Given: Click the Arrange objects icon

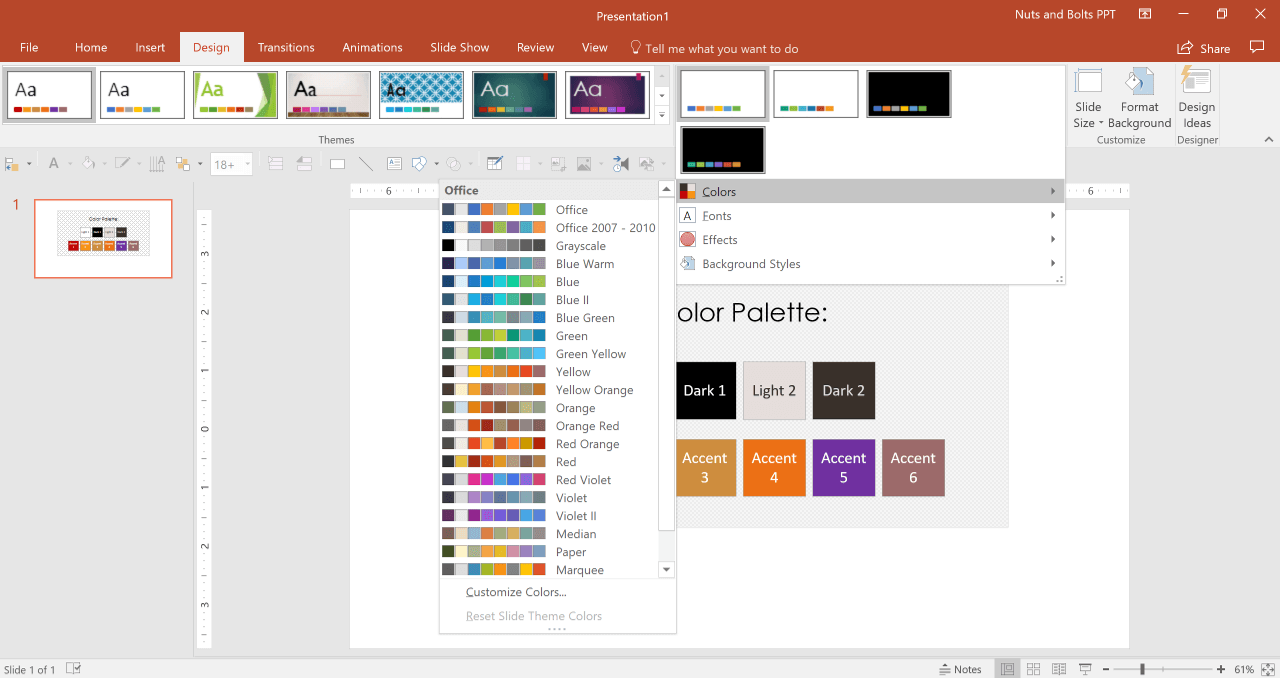Looking at the screenshot, I should tap(185, 164).
